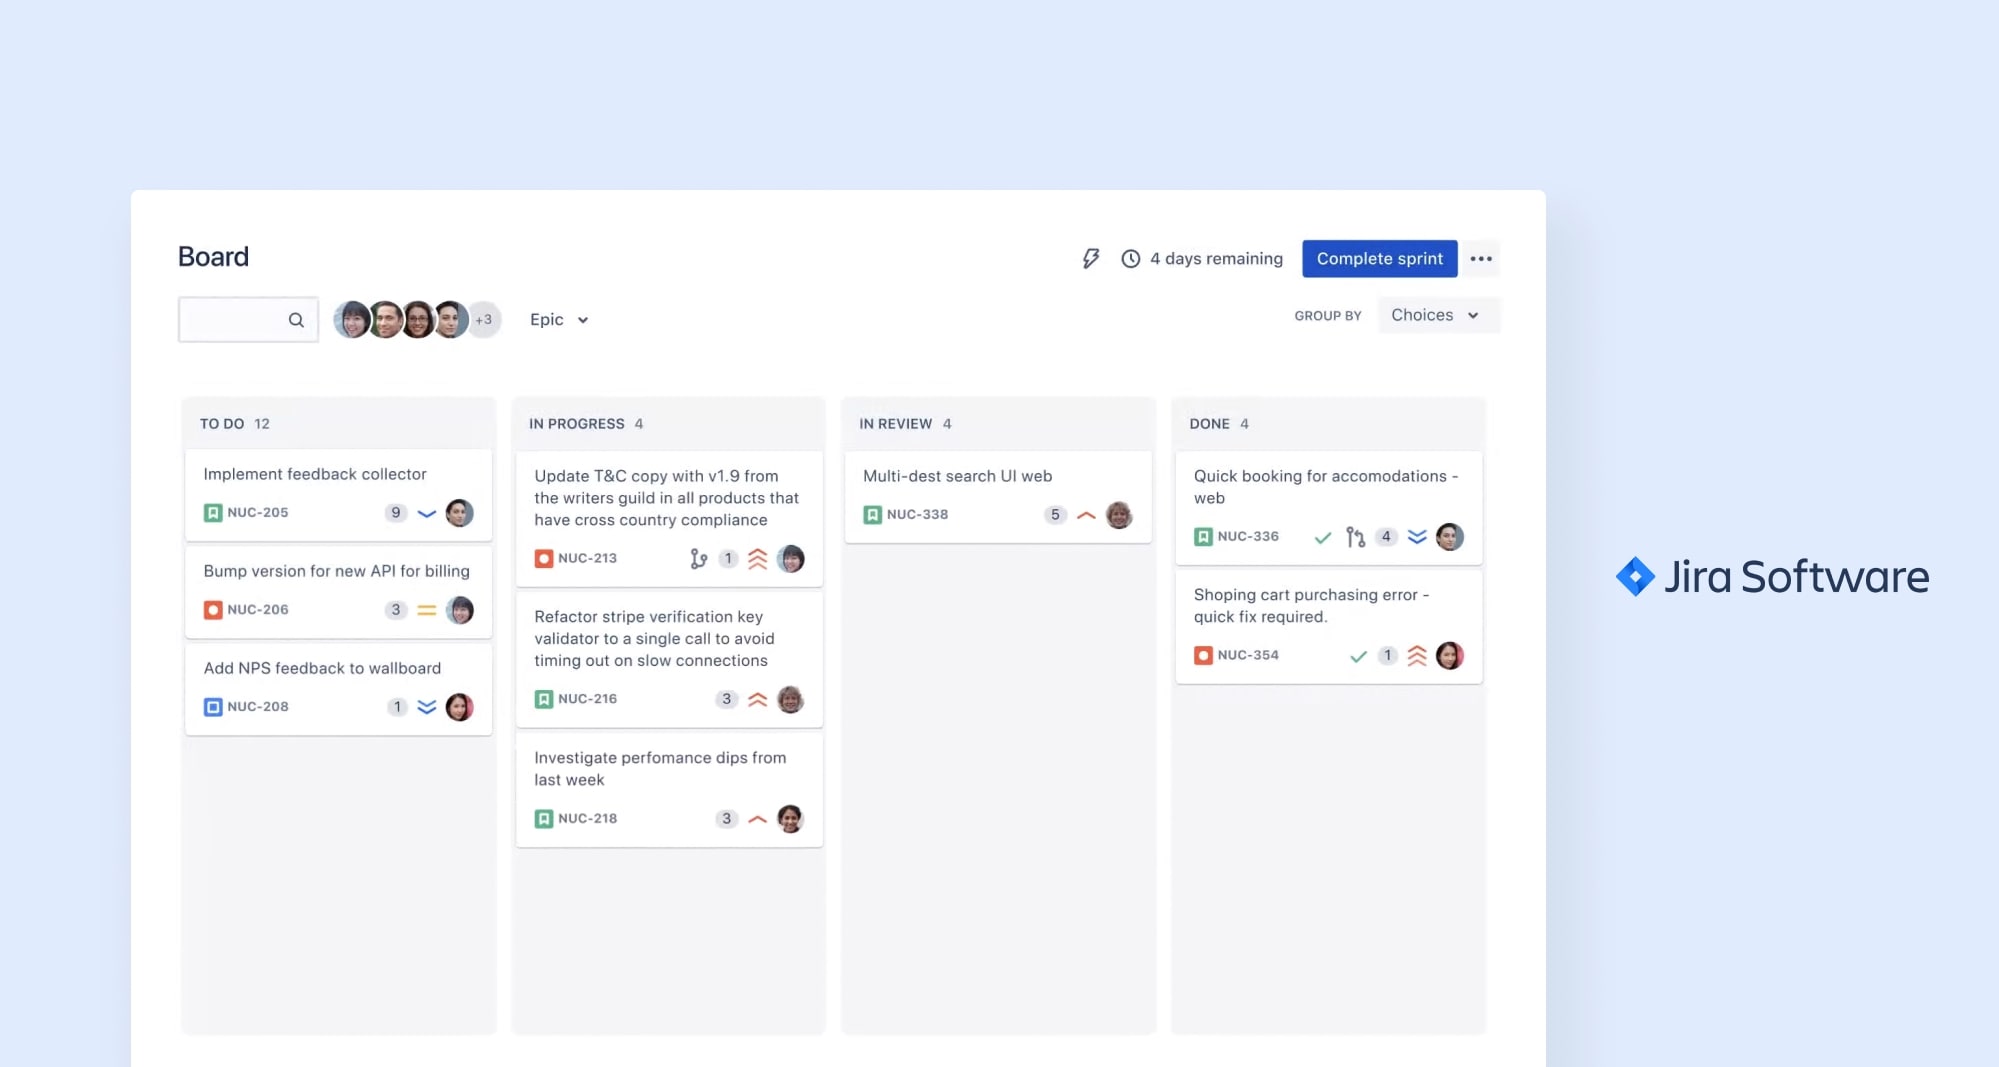This screenshot has height=1067, width=1999.
Task: Click the priority arrow on NUC-218
Action: 758,819
